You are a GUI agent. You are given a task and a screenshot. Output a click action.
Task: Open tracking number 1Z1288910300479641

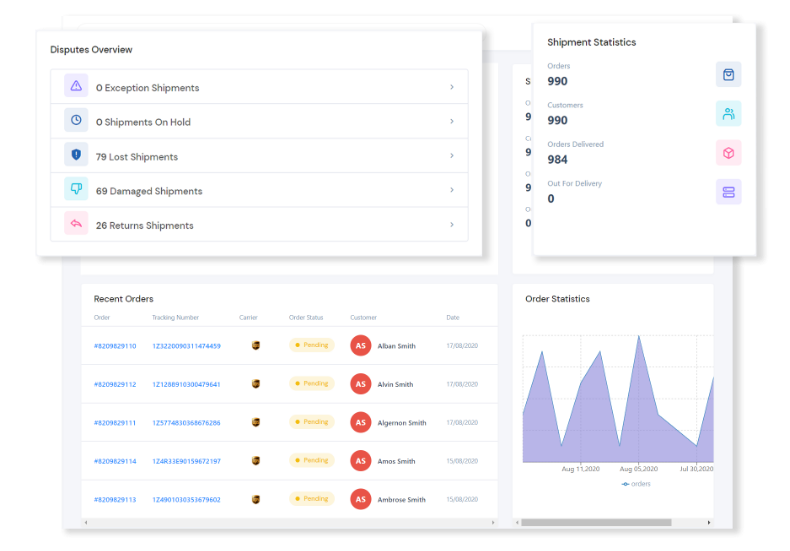click(186, 384)
